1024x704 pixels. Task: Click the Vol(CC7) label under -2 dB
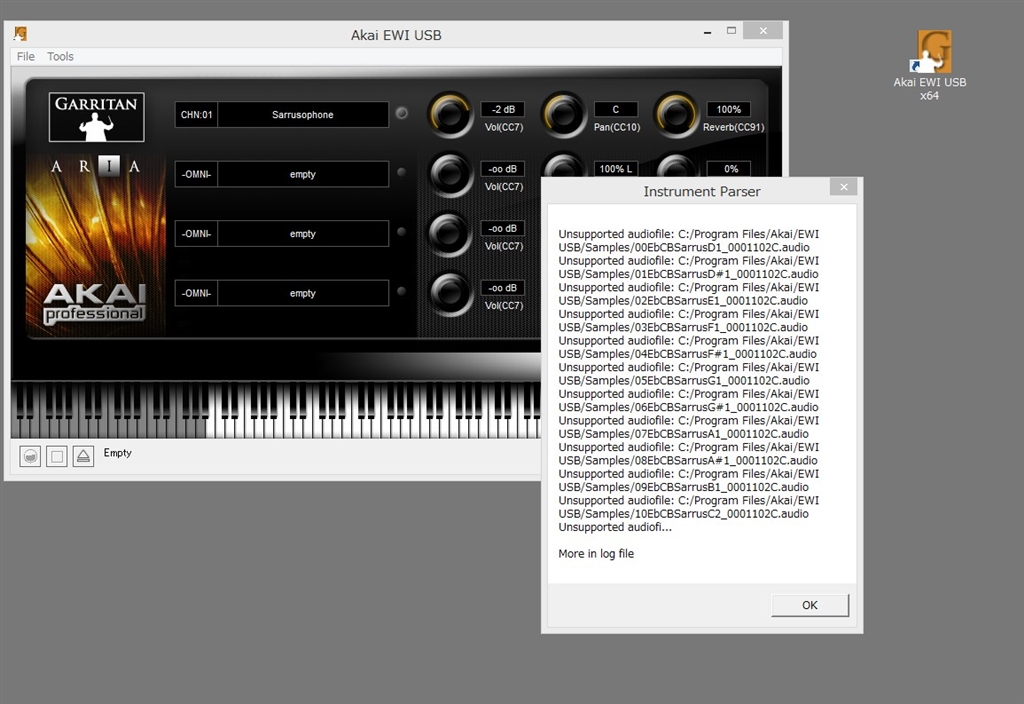(x=504, y=127)
